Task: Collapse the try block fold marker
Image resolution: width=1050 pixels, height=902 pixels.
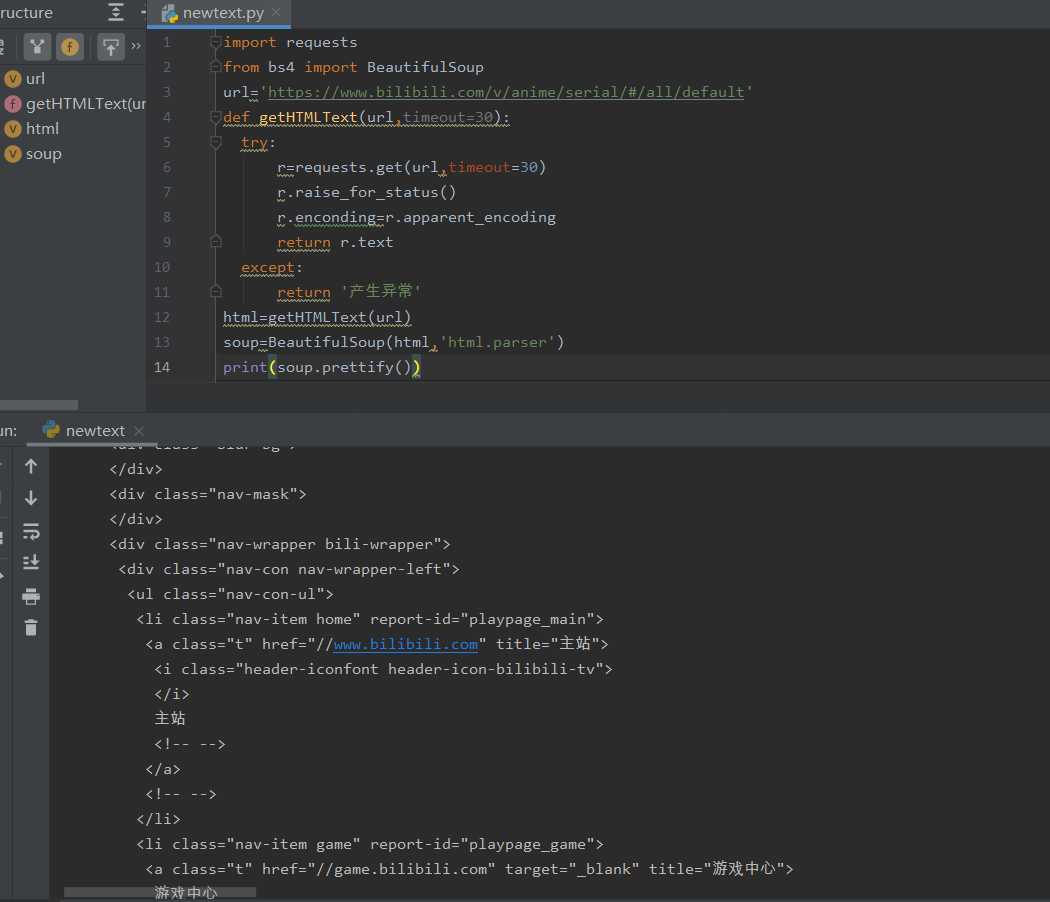Action: click(216, 142)
